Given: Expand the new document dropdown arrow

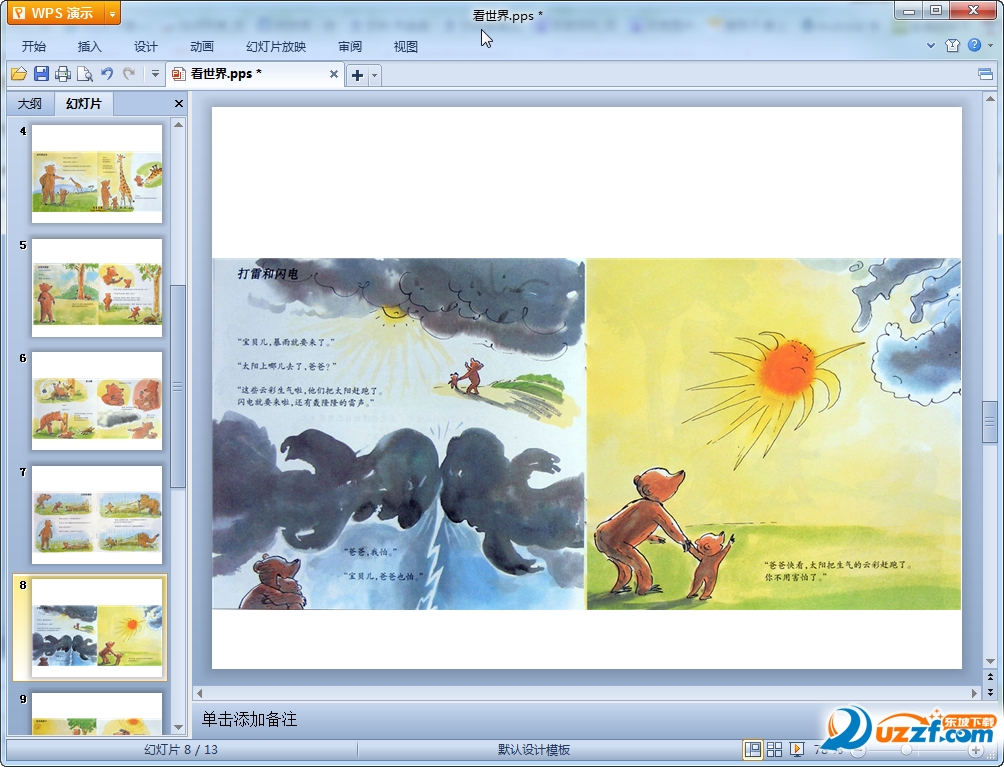Looking at the screenshot, I should coord(375,76).
